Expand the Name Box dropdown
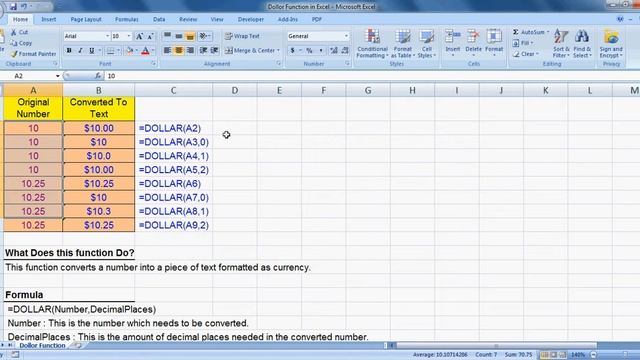Image resolution: width=640 pixels, height=360 pixels. coord(58,76)
